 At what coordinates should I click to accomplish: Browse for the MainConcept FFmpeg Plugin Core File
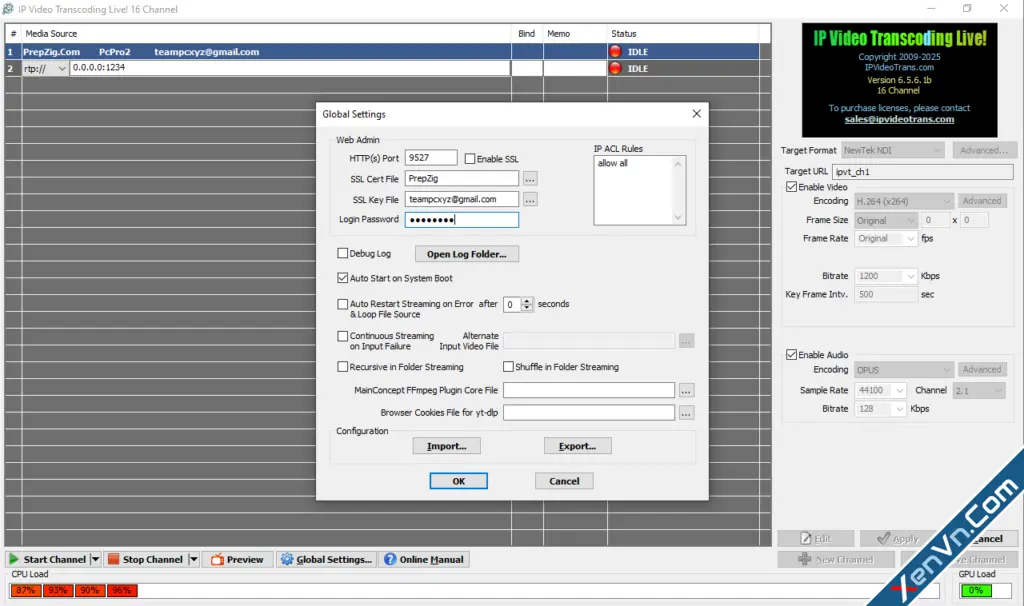(x=686, y=391)
